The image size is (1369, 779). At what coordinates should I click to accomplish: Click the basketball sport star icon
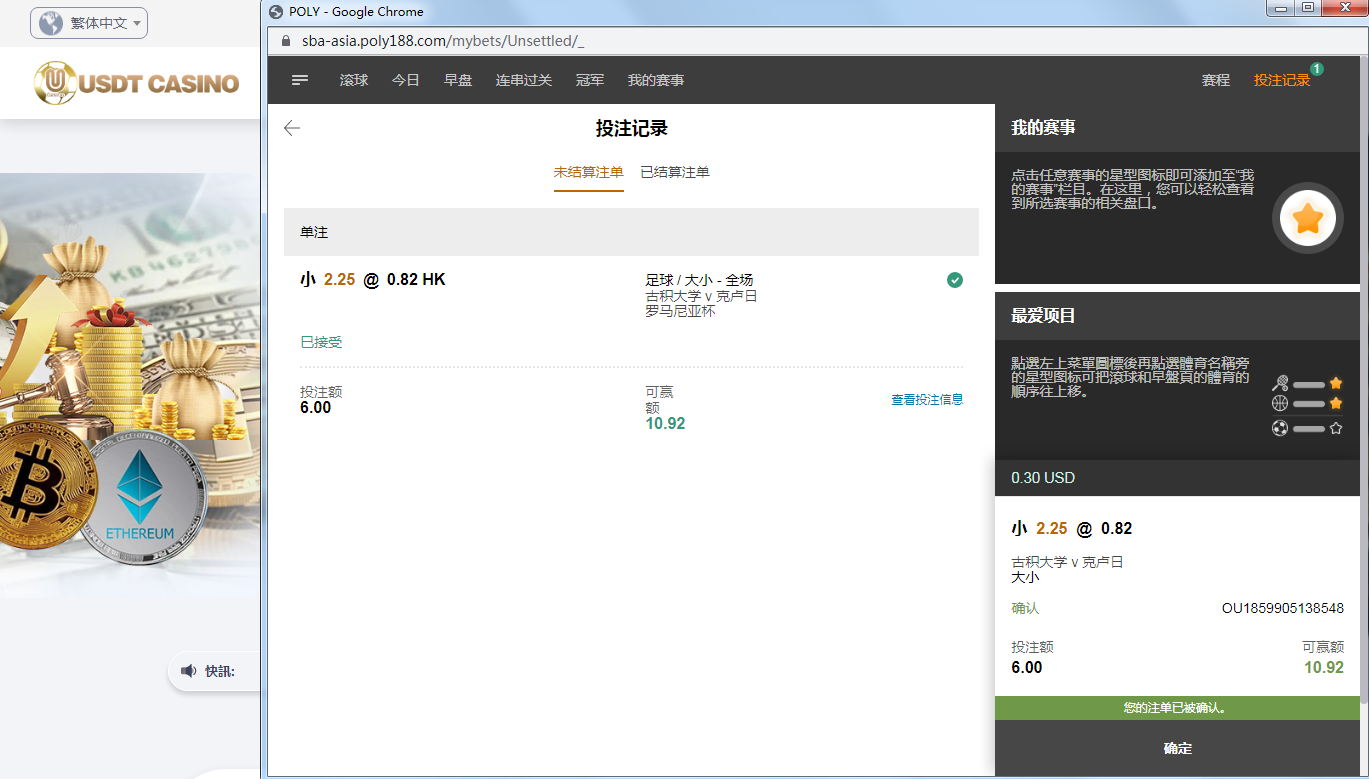1335,404
